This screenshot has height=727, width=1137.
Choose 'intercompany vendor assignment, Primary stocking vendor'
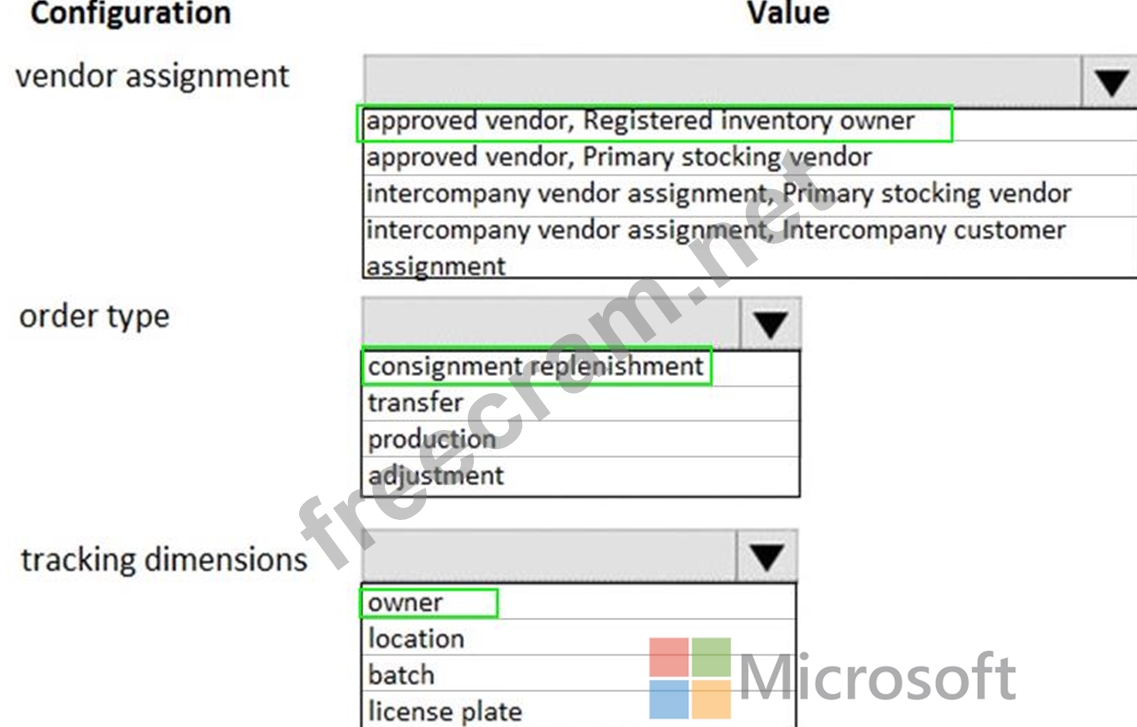click(x=718, y=194)
